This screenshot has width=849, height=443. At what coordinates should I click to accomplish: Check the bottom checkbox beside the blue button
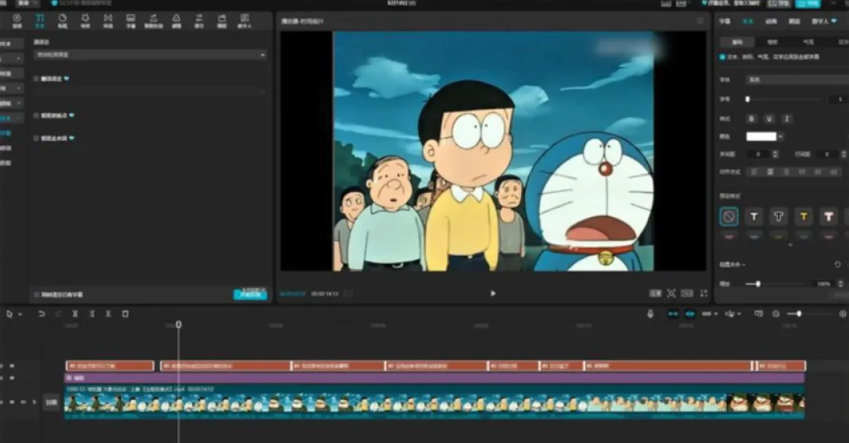coord(37,295)
